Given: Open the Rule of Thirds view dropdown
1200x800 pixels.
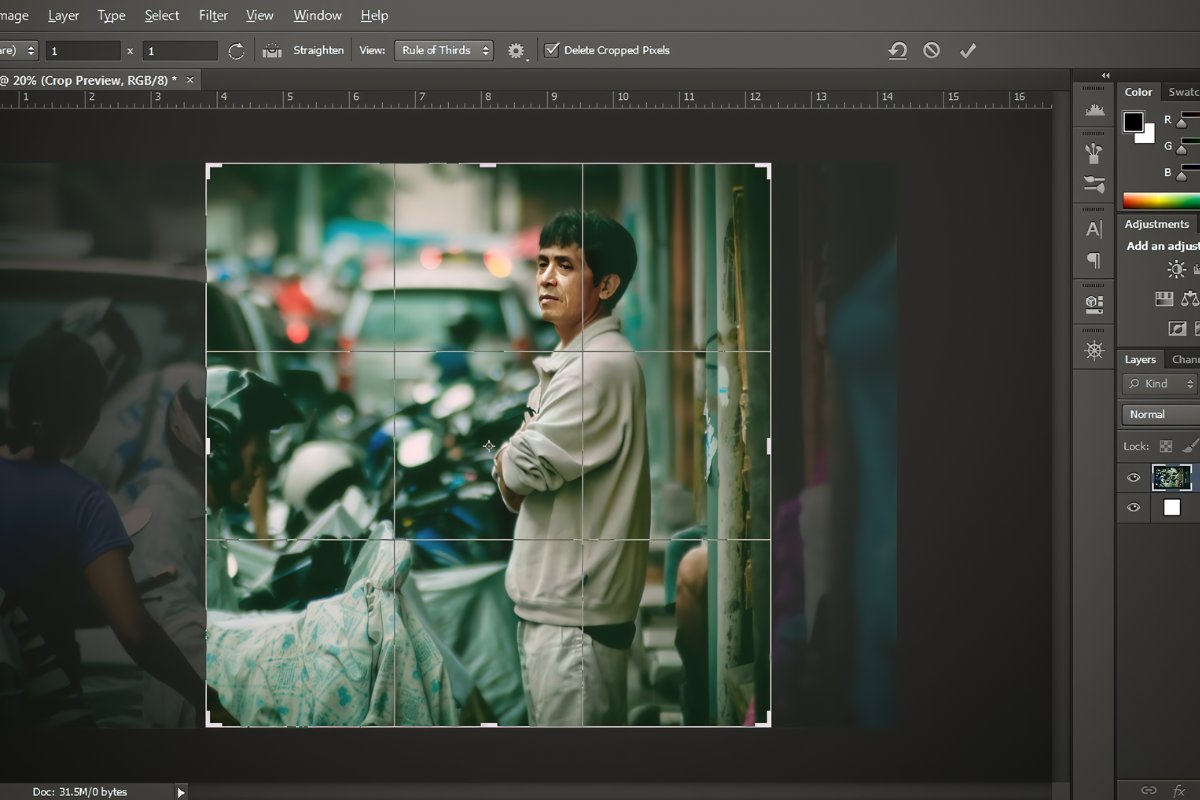Looking at the screenshot, I should (x=444, y=49).
